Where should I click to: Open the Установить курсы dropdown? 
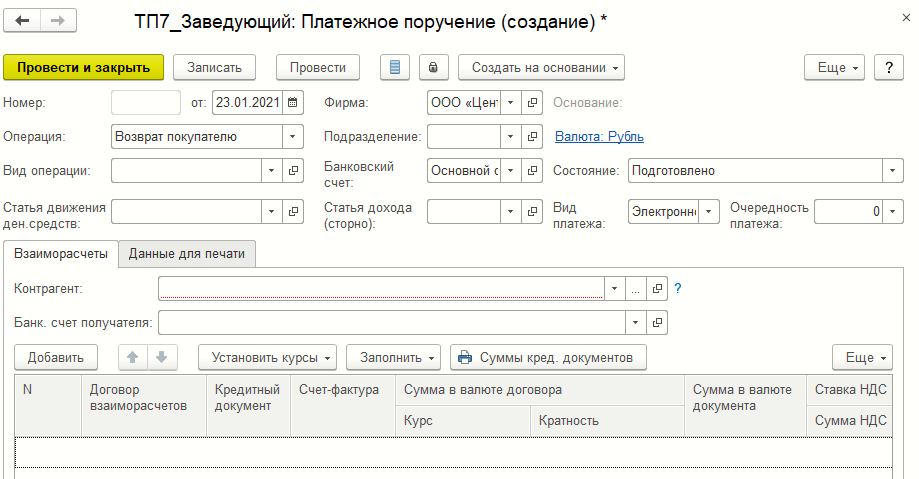tap(268, 357)
